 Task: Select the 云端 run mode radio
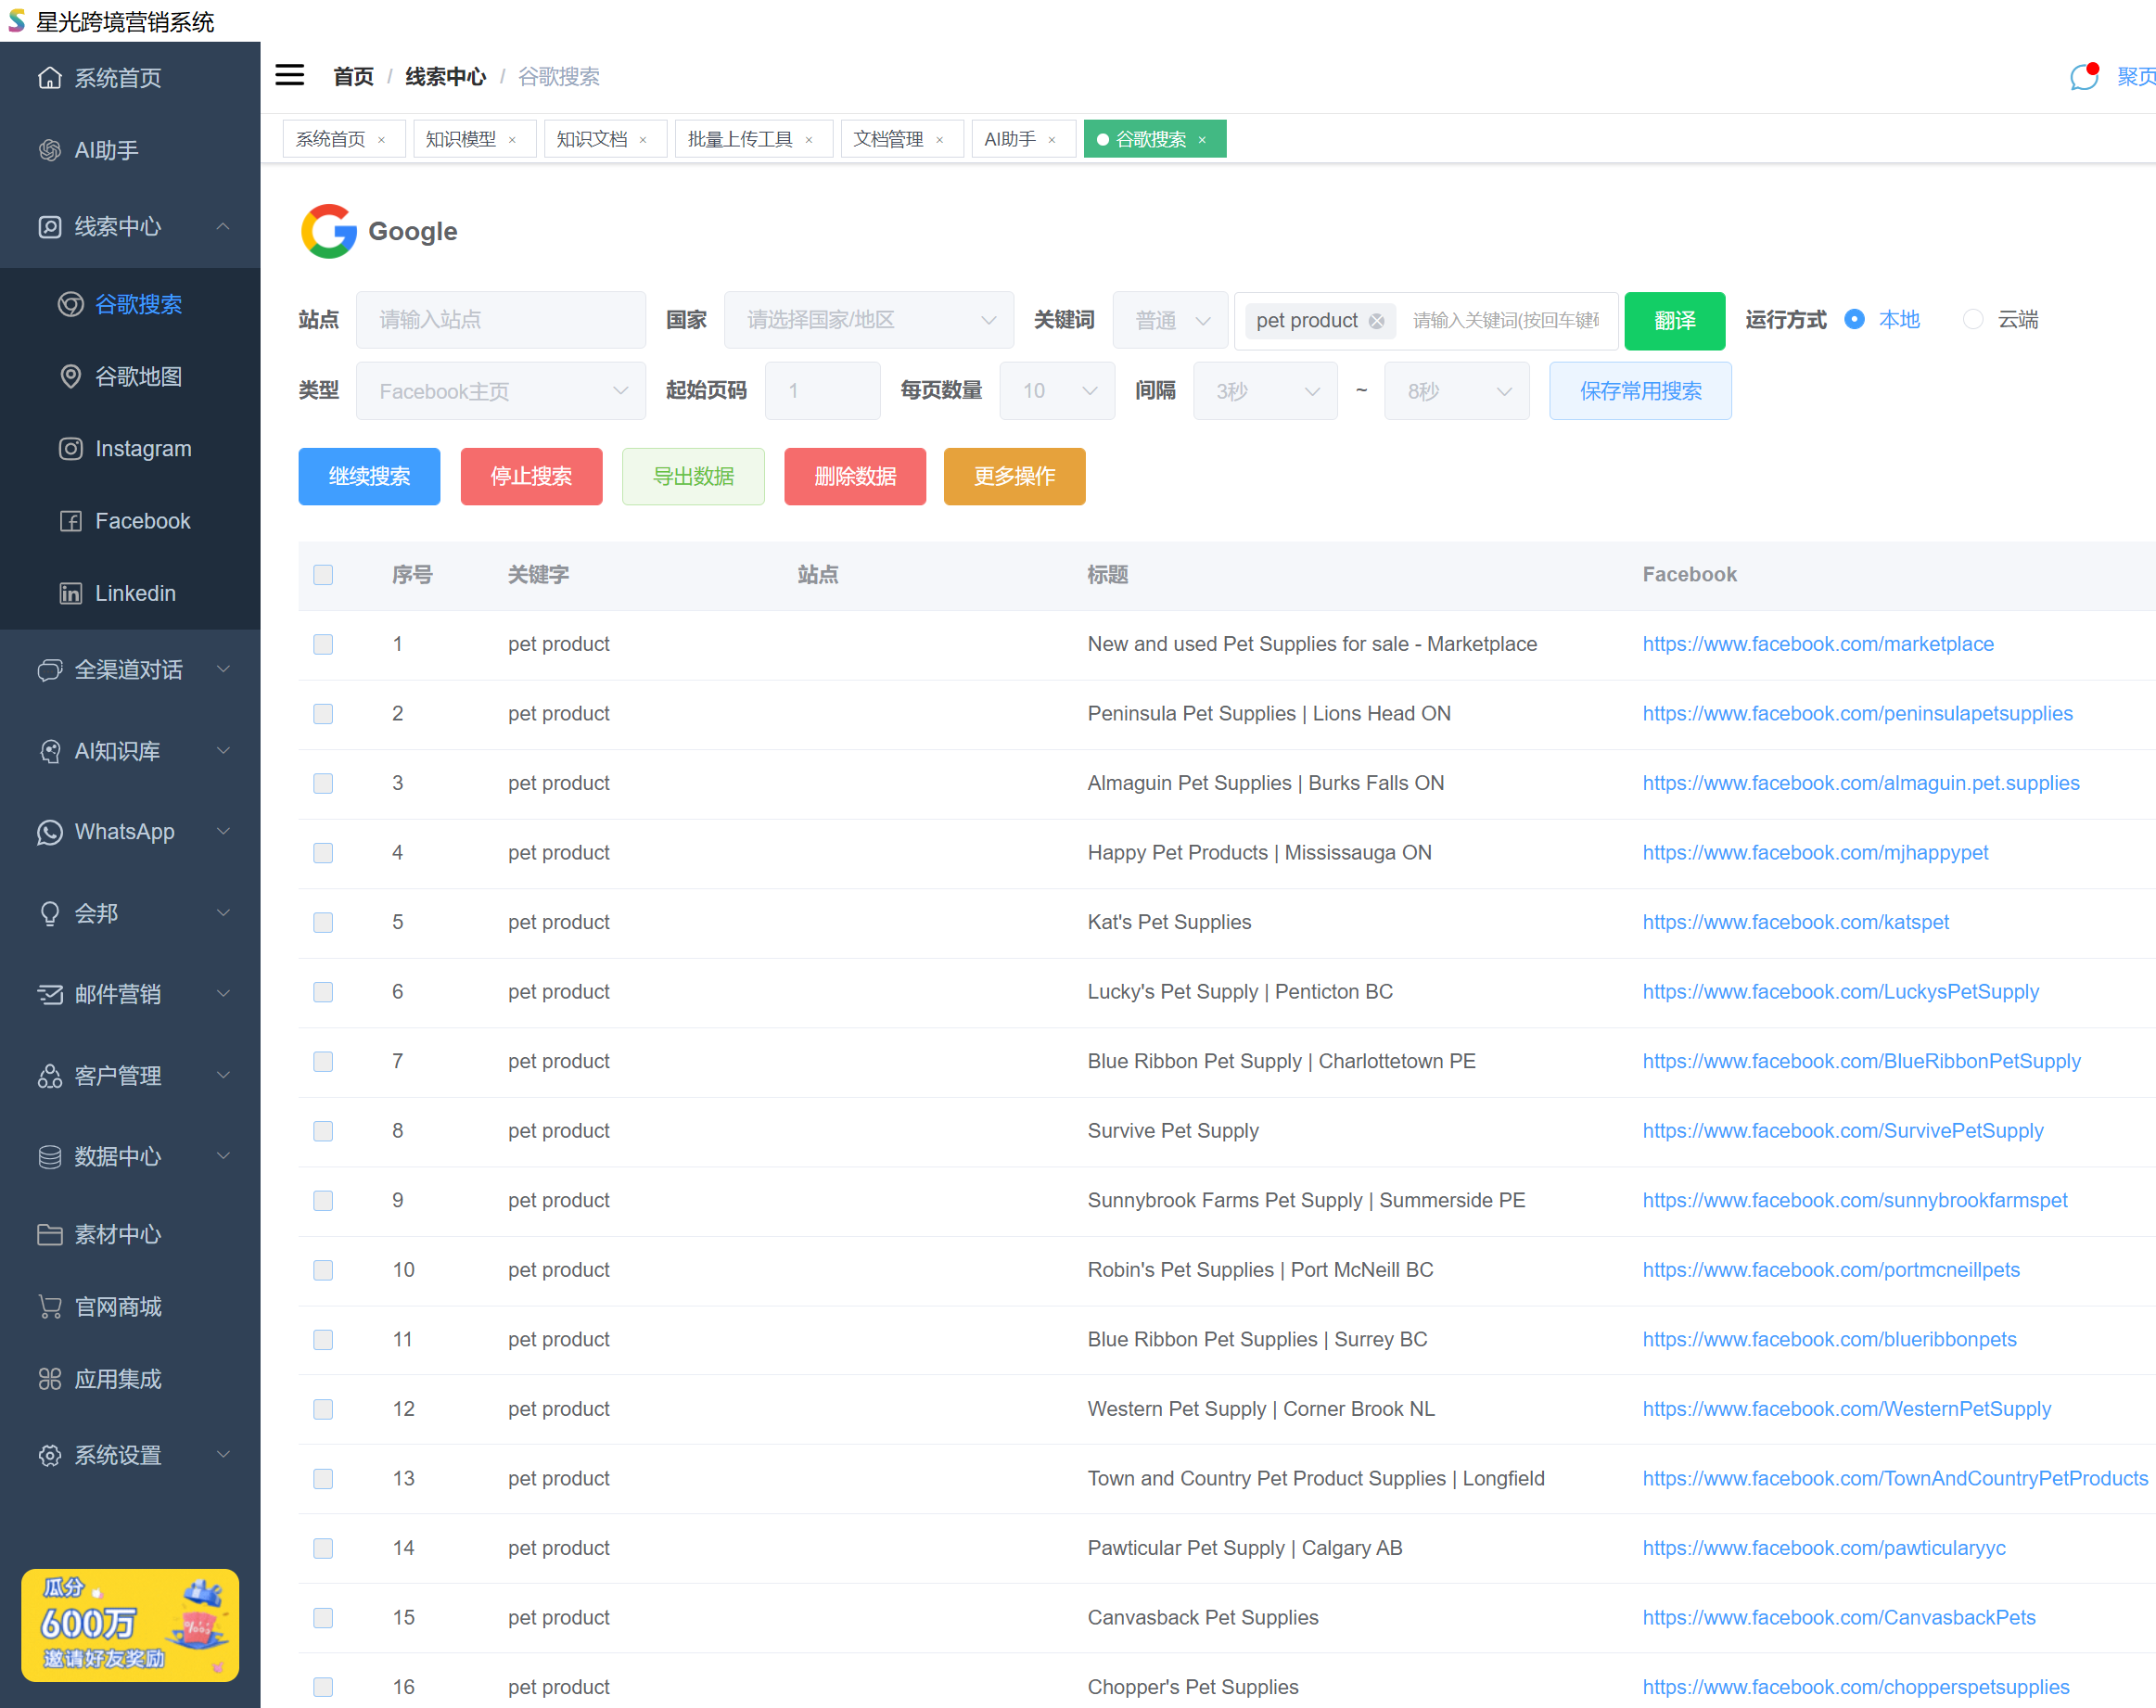1972,320
